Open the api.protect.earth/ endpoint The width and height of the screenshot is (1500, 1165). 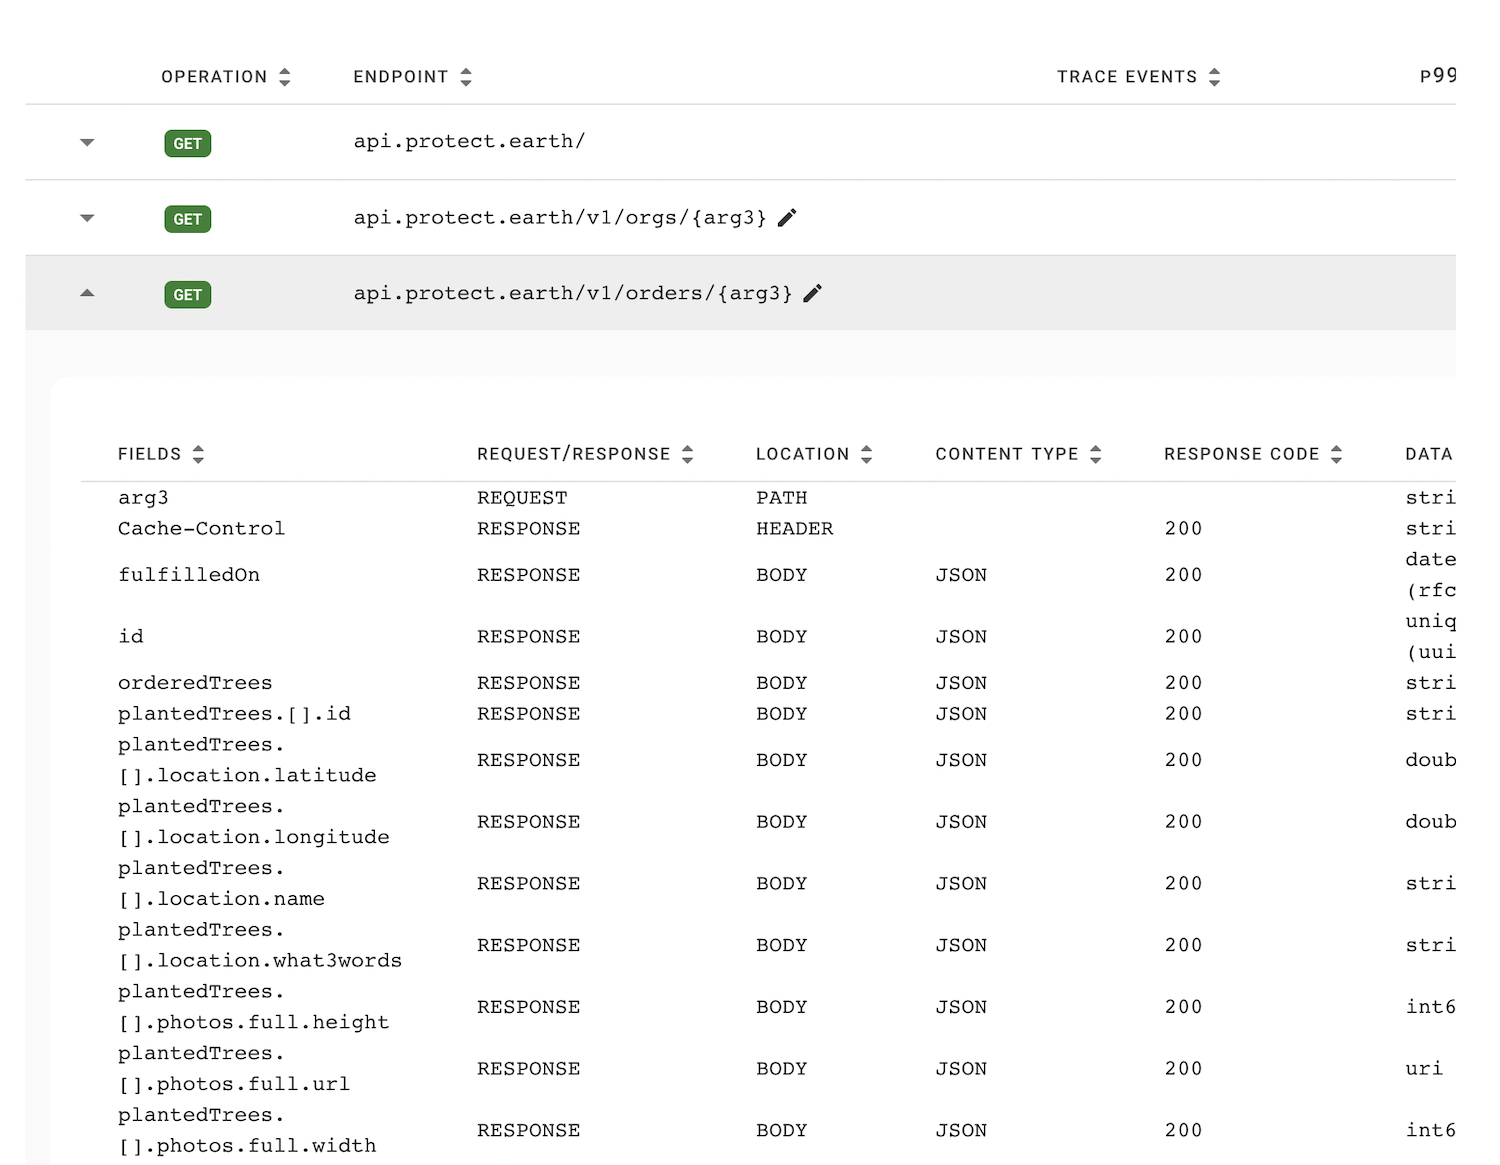470,141
